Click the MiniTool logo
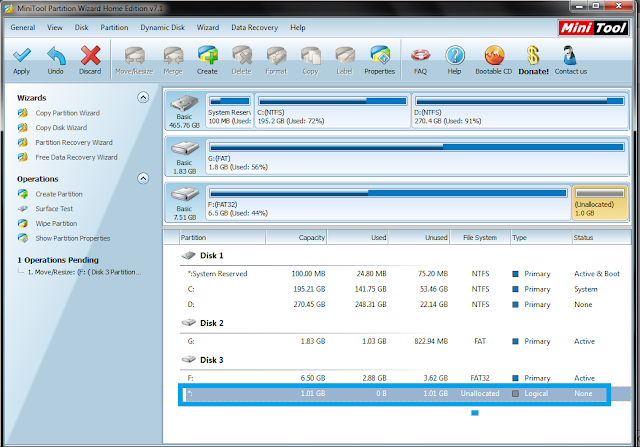This screenshot has height=447, width=640. click(593, 28)
